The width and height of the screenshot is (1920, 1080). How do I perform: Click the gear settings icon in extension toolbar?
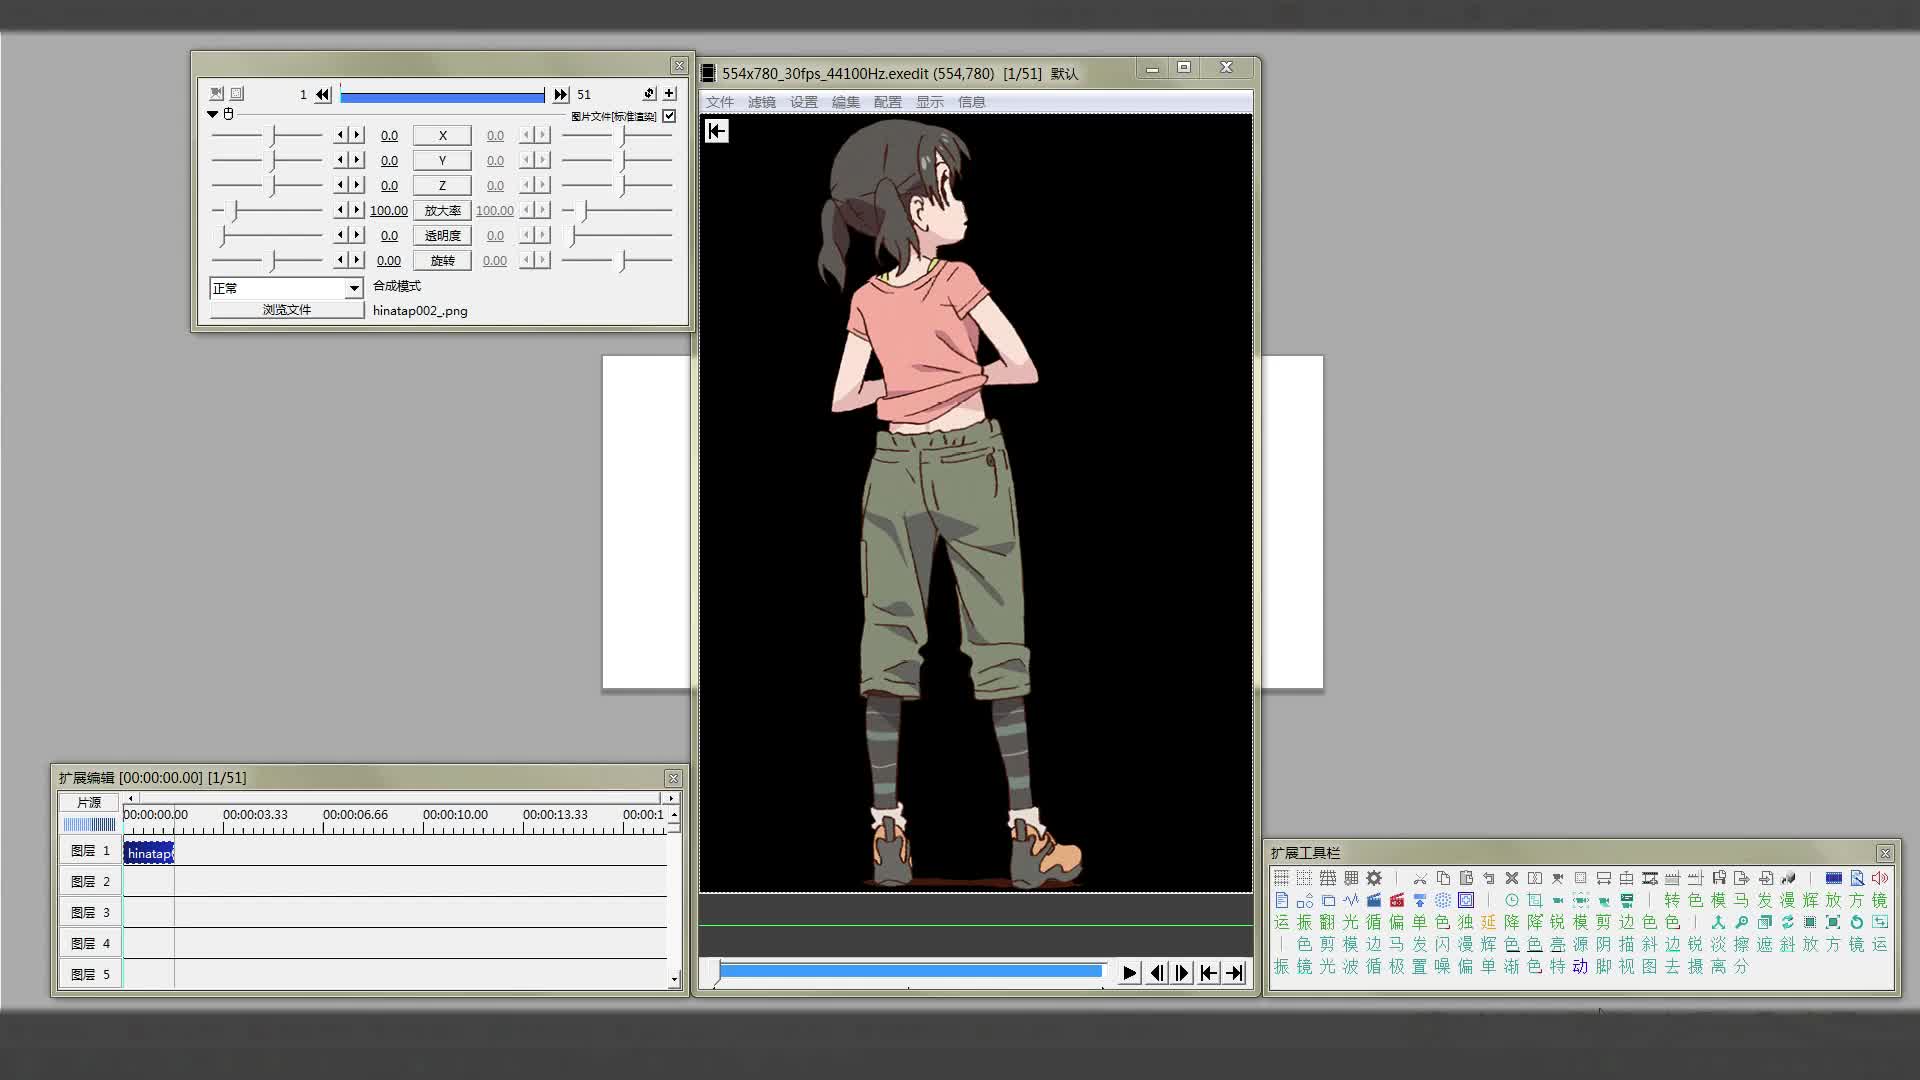(x=1374, y=878)
